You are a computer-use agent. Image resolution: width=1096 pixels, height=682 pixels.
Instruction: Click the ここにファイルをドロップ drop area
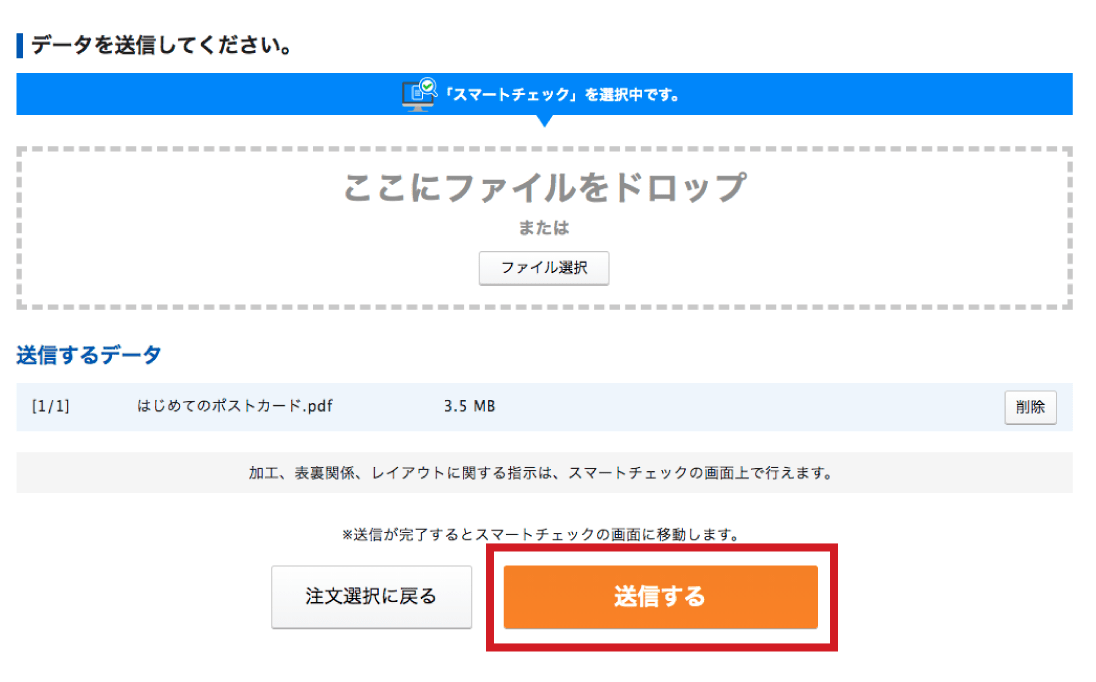[544, 187]
